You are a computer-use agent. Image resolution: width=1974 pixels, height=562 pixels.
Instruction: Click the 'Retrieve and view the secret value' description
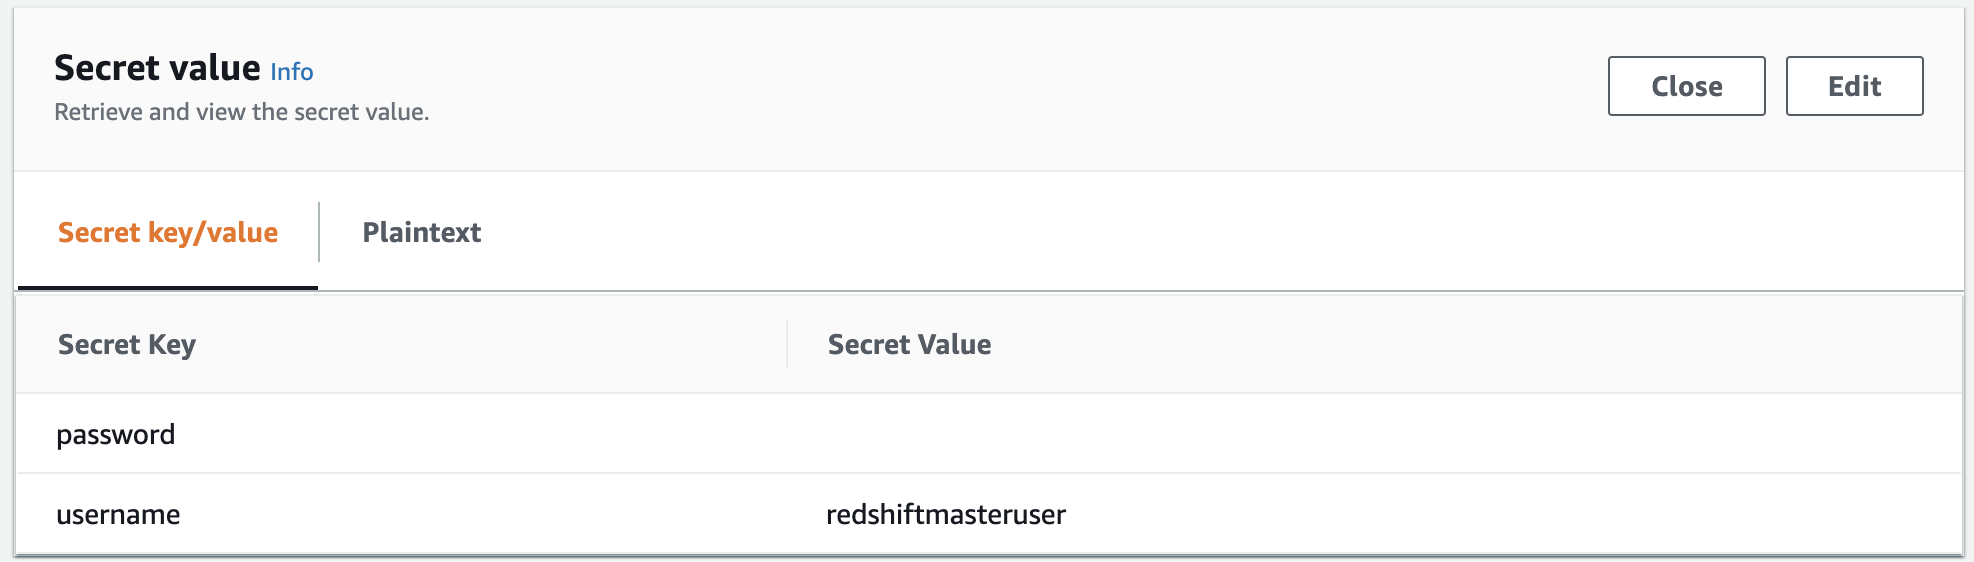(x=241, y=112)
